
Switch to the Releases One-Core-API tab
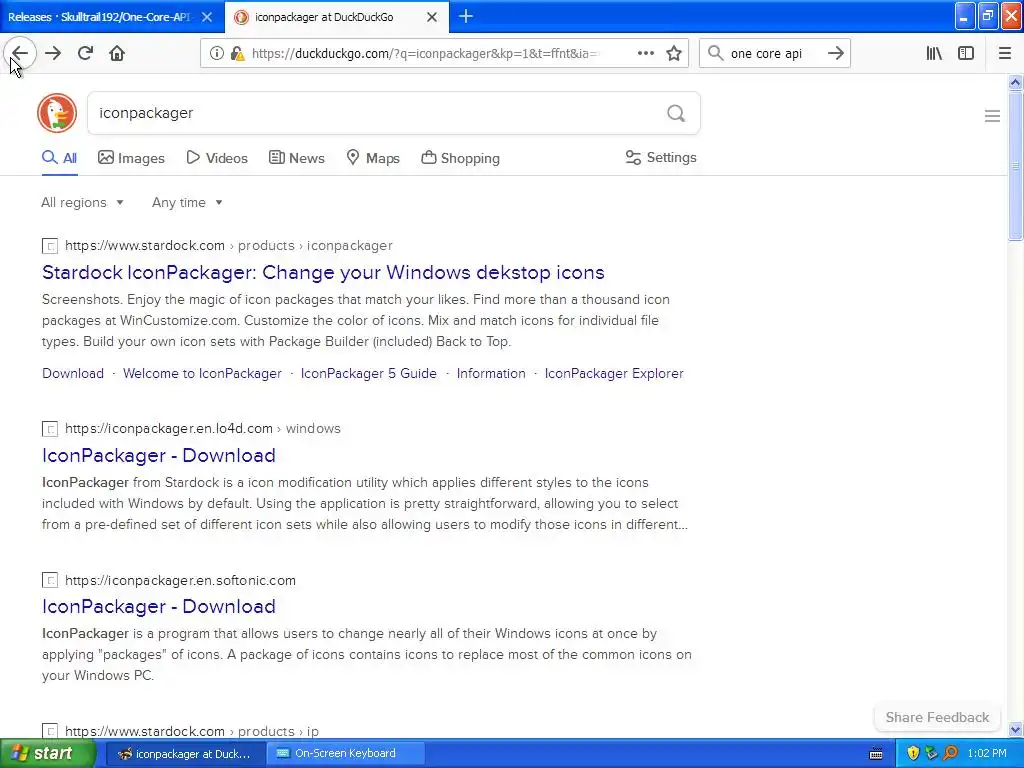pos(100,17)
